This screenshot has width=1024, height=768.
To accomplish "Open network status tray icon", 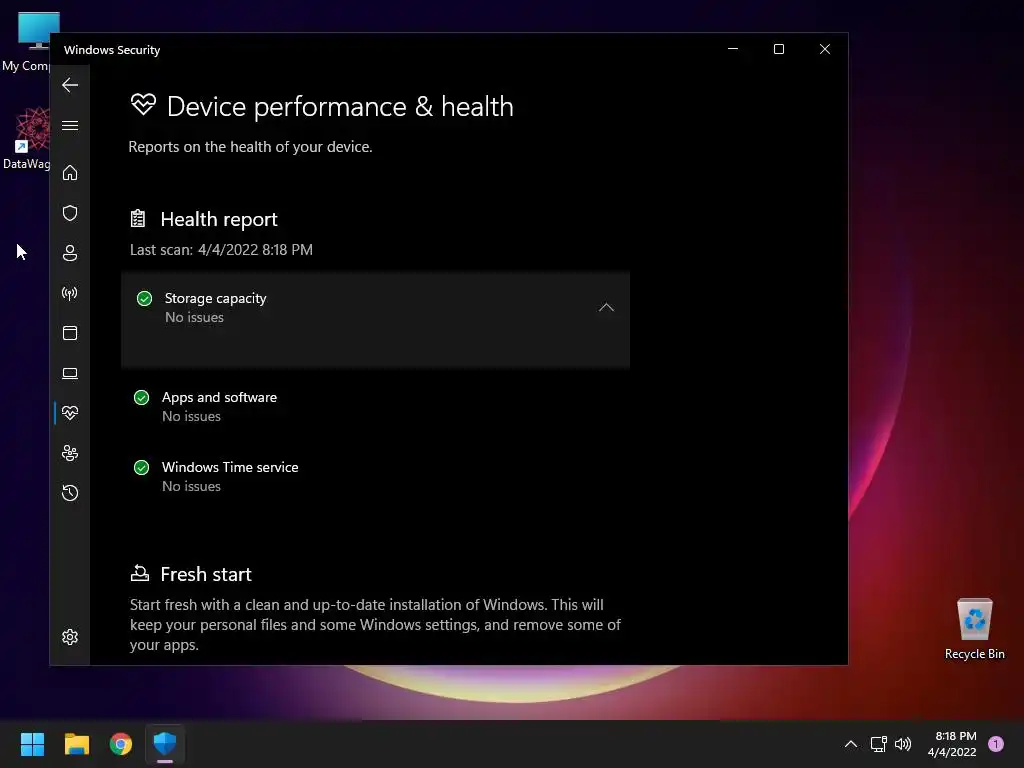I will 878,744.
